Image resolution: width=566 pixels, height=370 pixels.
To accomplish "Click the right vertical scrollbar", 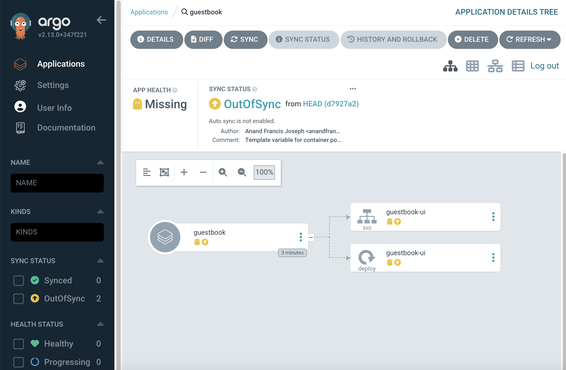I will point(564,261).
